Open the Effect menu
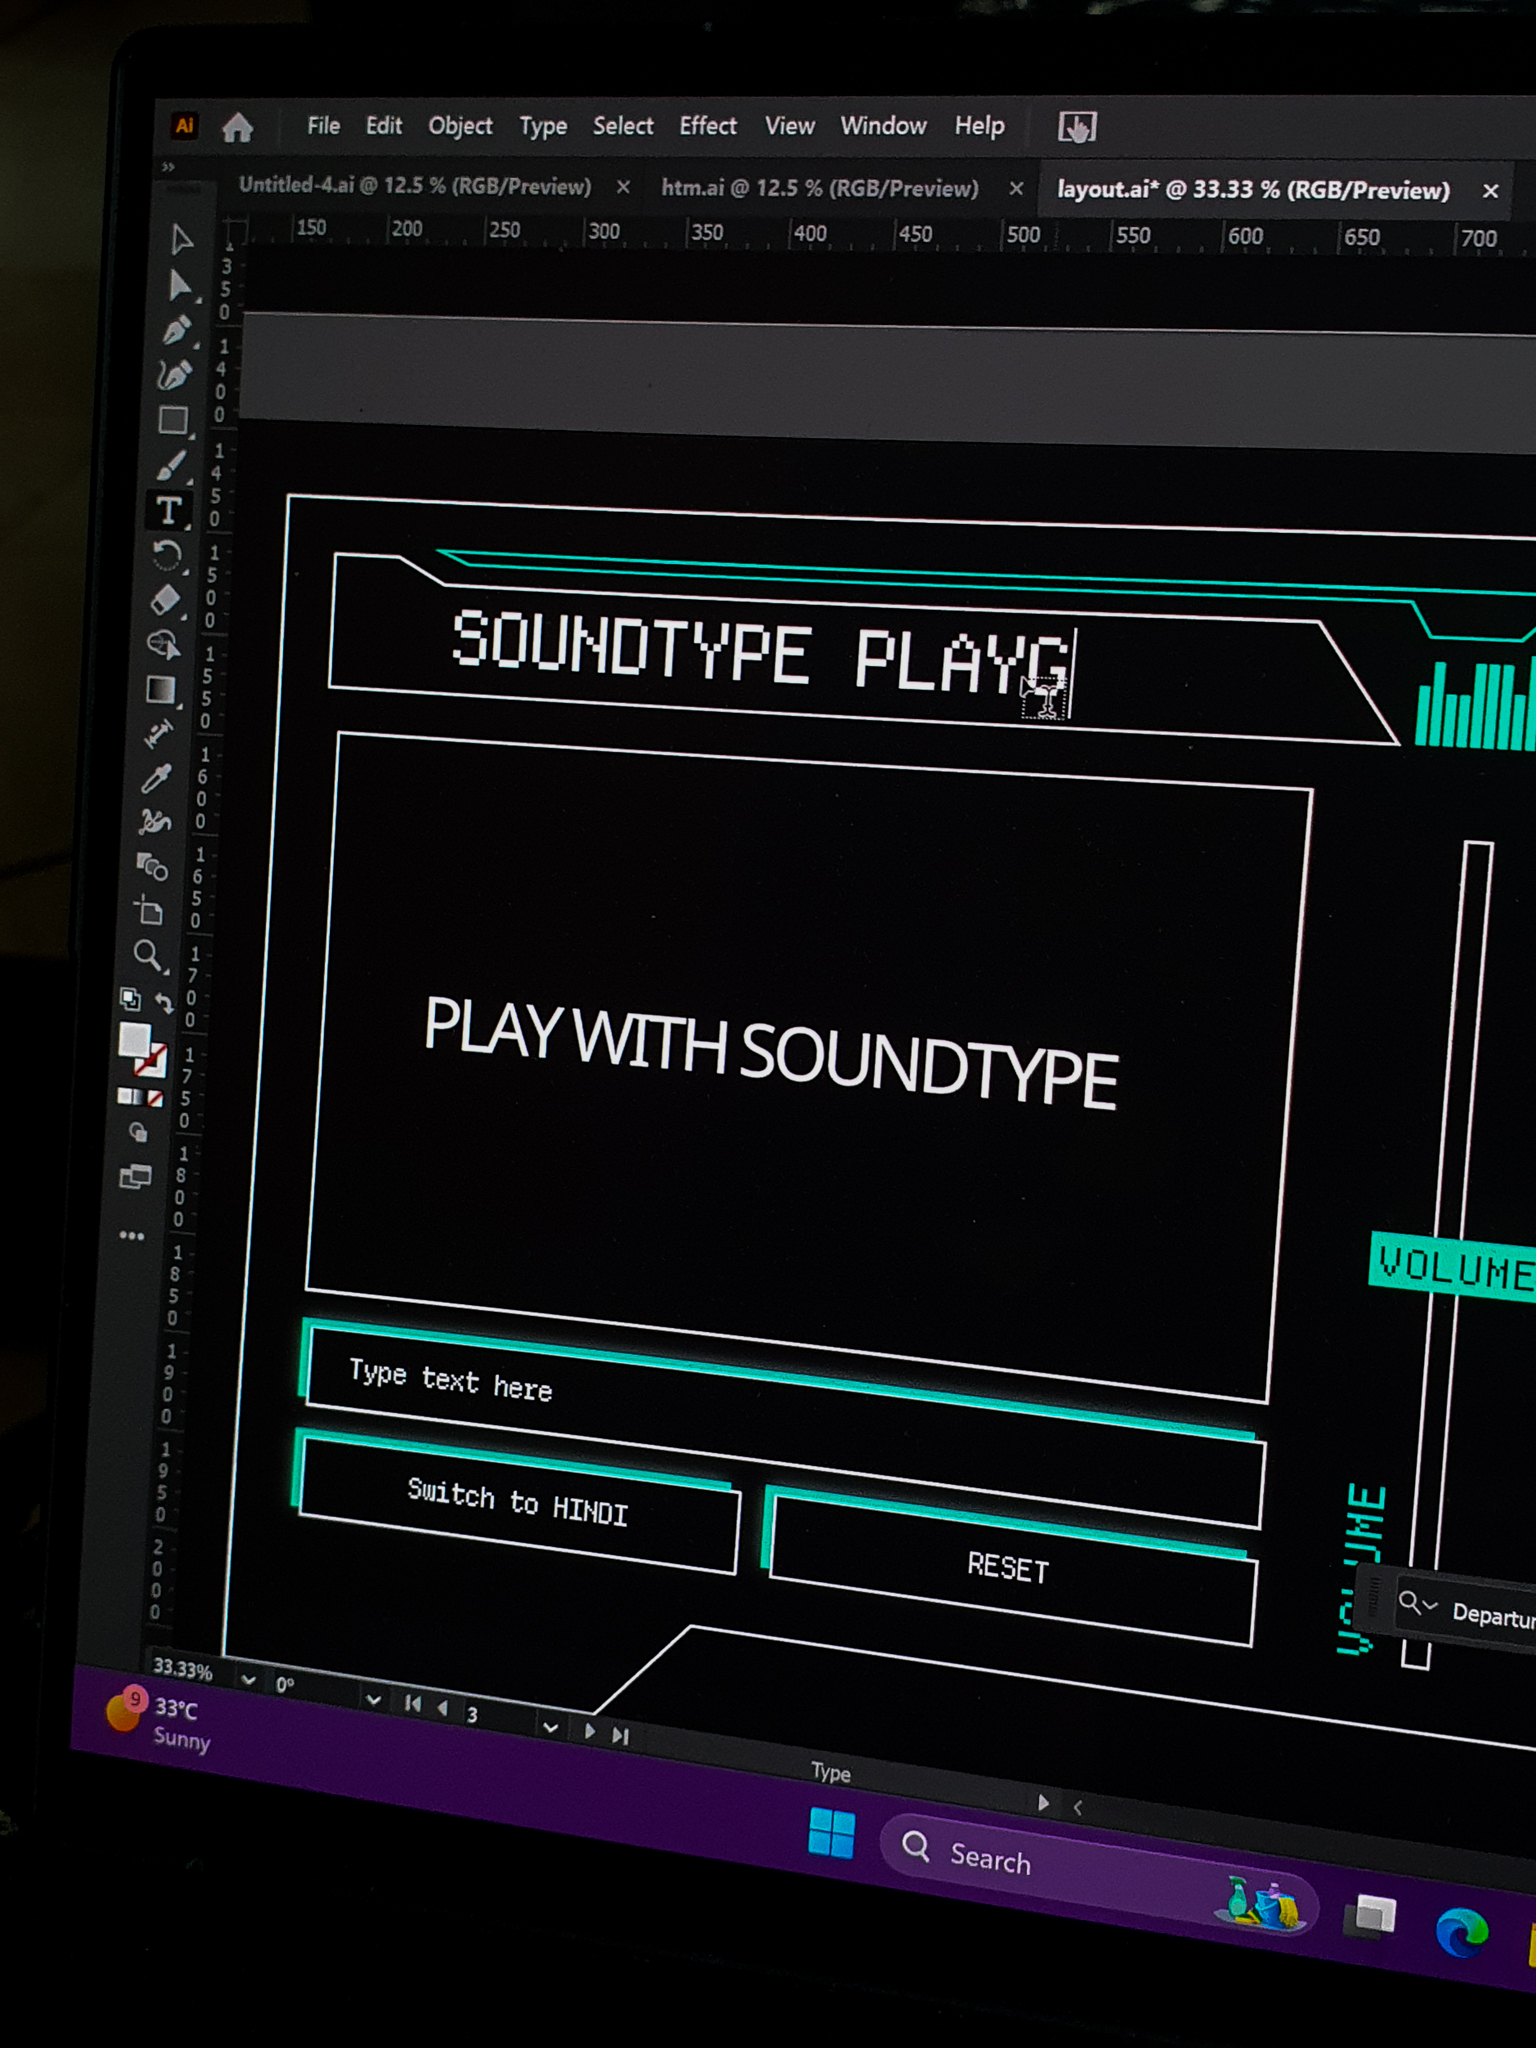The width and height of the screenshot is (1536, 2048). tap(708, 126)
